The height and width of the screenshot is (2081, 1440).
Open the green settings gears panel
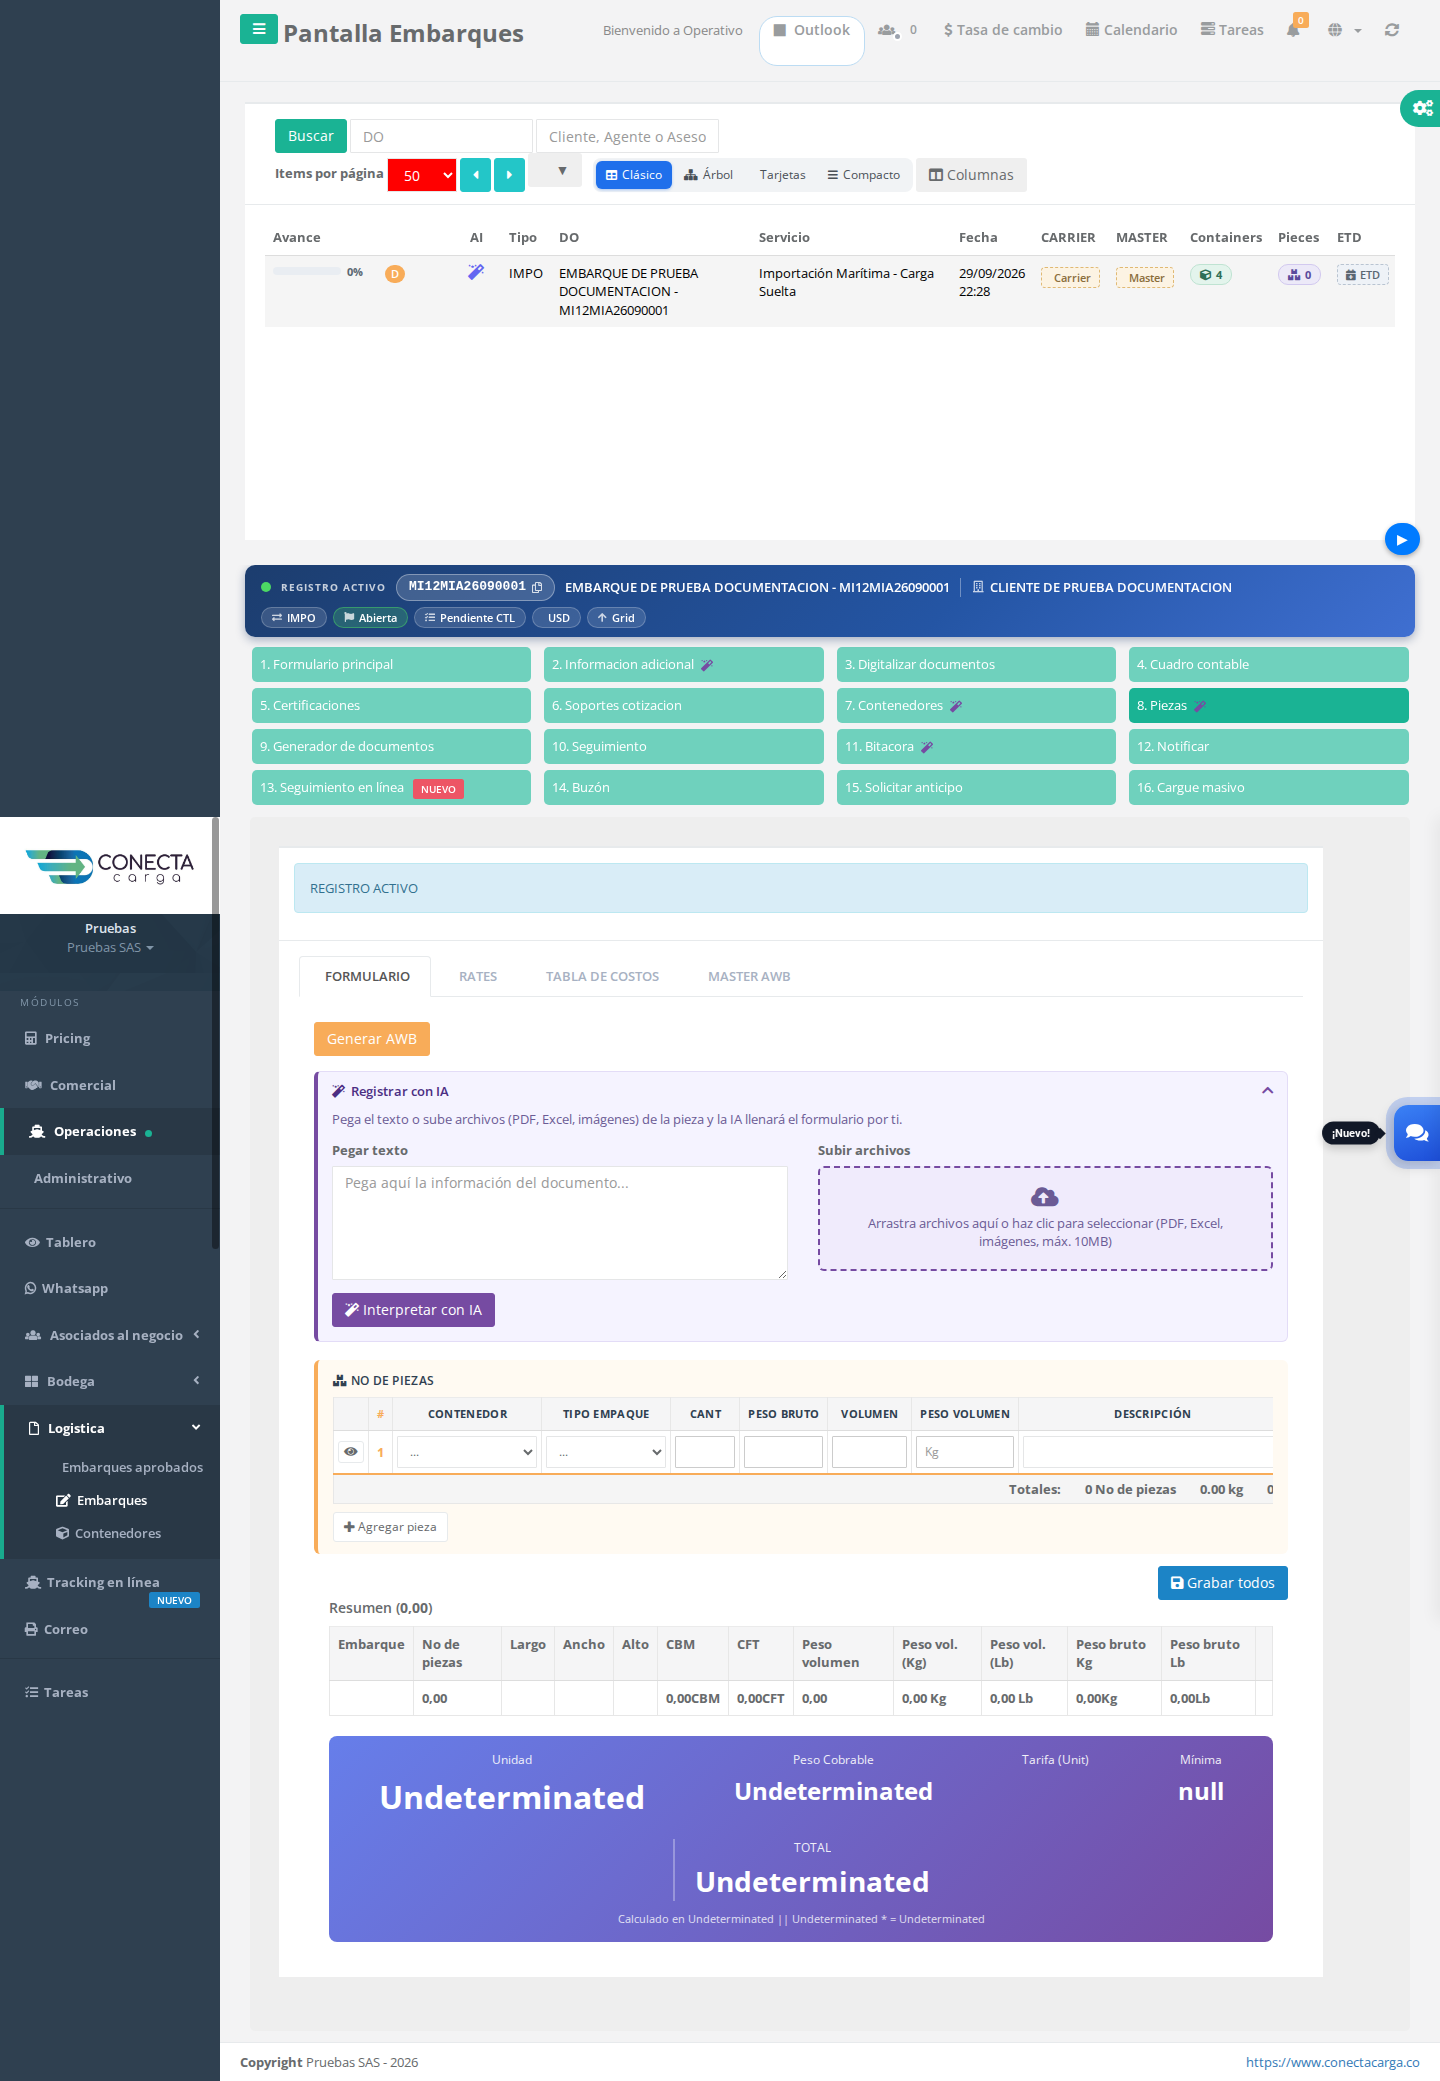coord(1421,108)
